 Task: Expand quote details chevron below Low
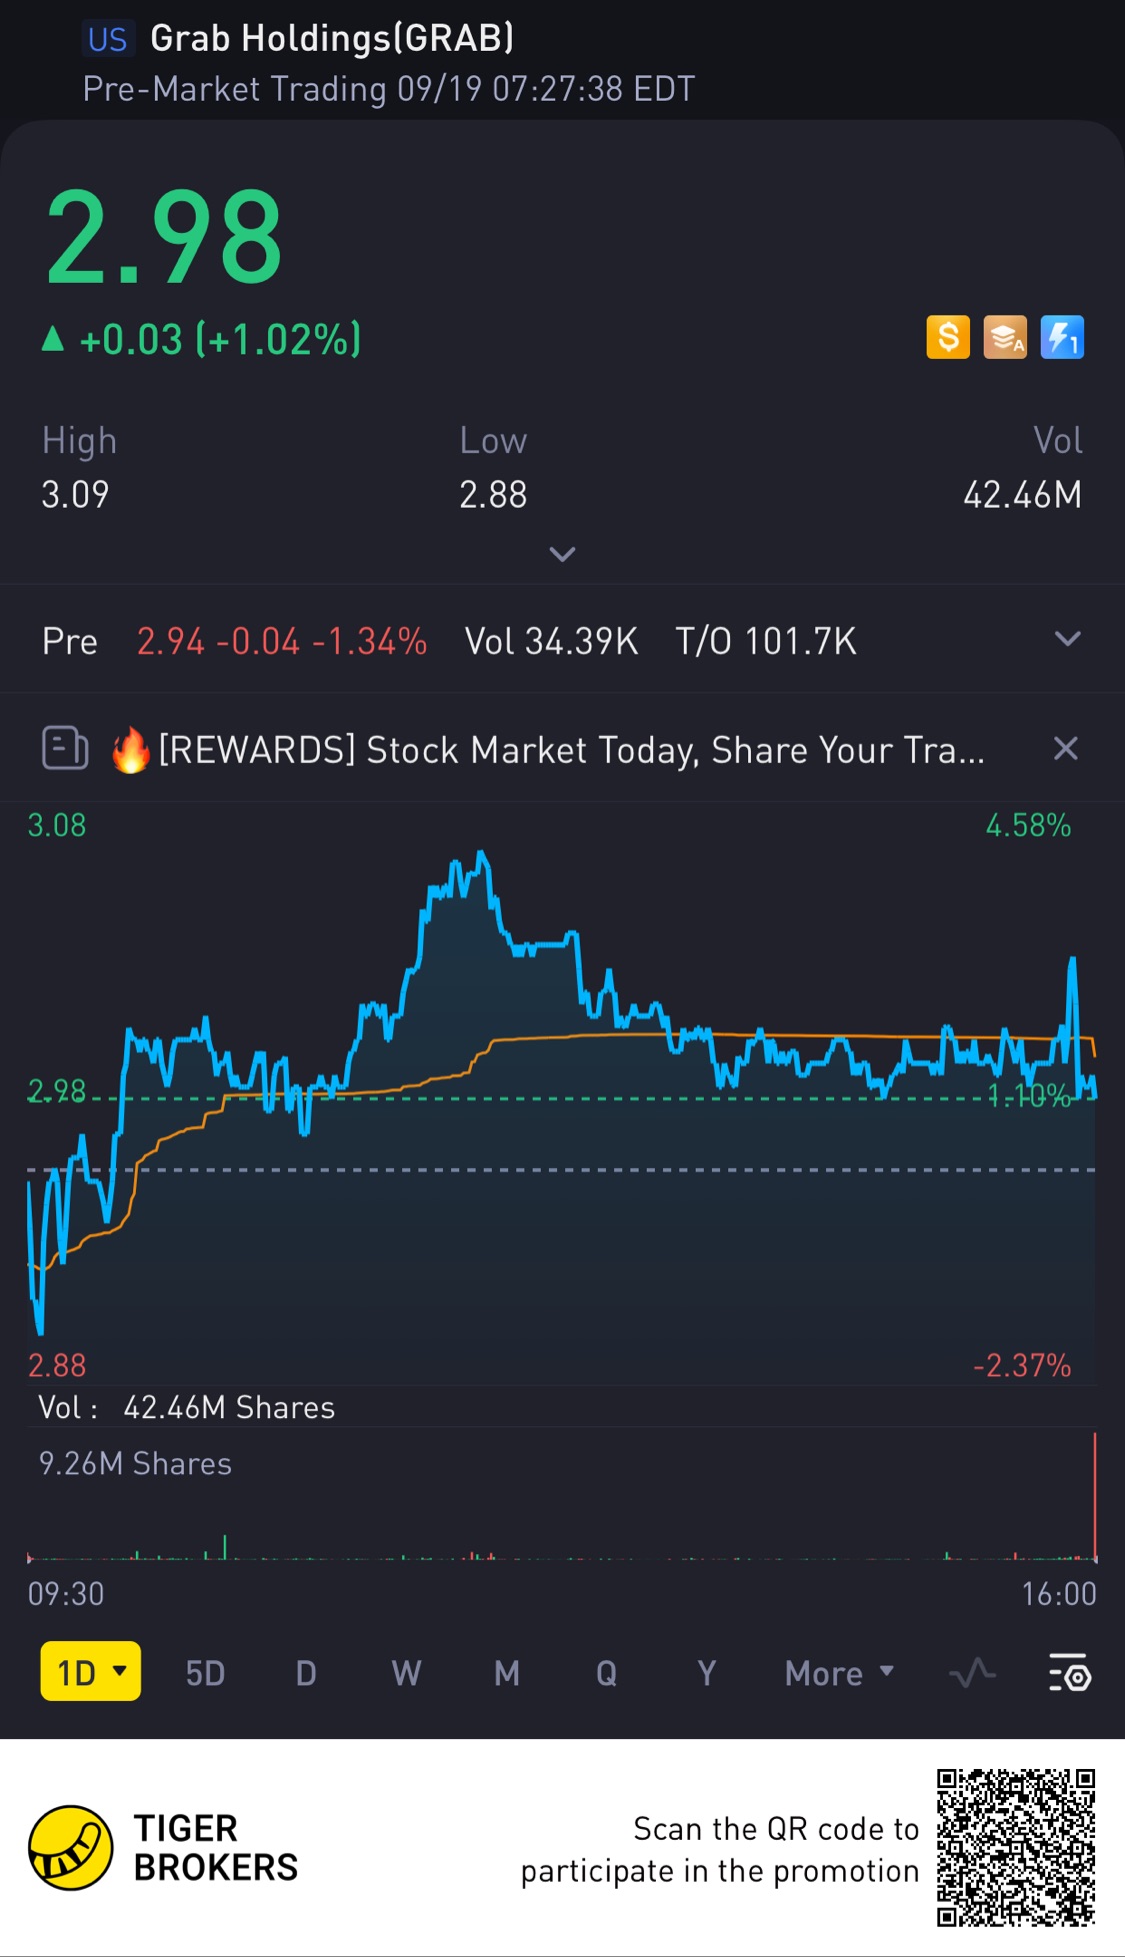click(x=562, y=554)
